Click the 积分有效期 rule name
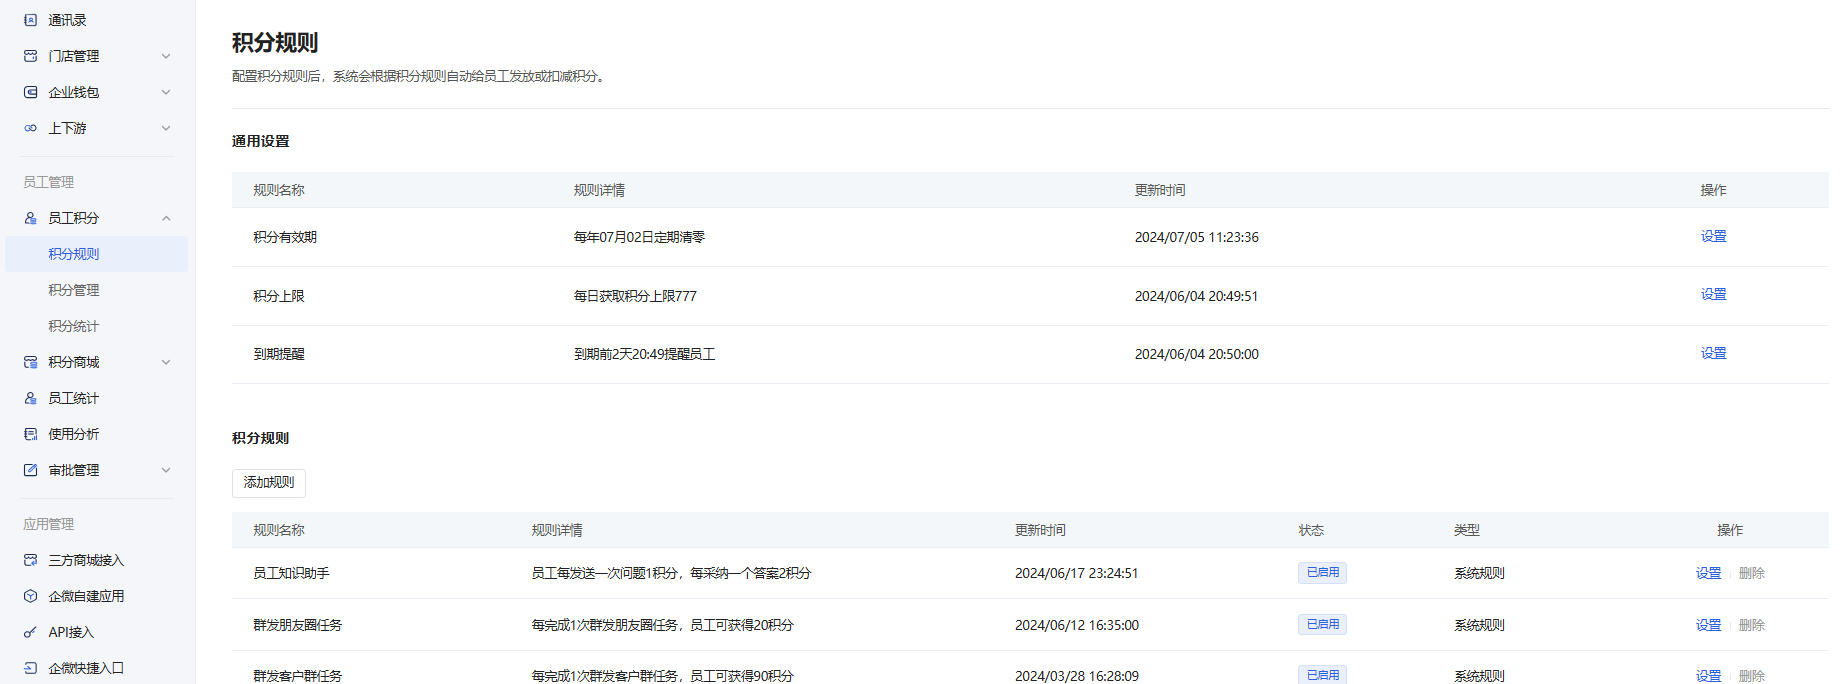Image resolution: width=1847 pixels, height=684 pixels. [285, 237]
